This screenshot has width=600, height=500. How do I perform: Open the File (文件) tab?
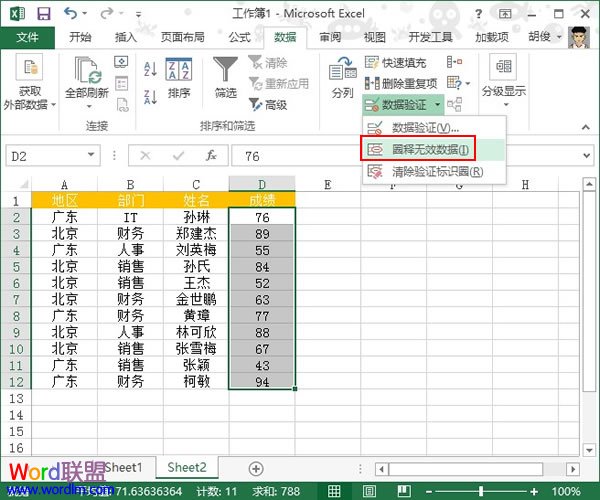pos(27,37)
